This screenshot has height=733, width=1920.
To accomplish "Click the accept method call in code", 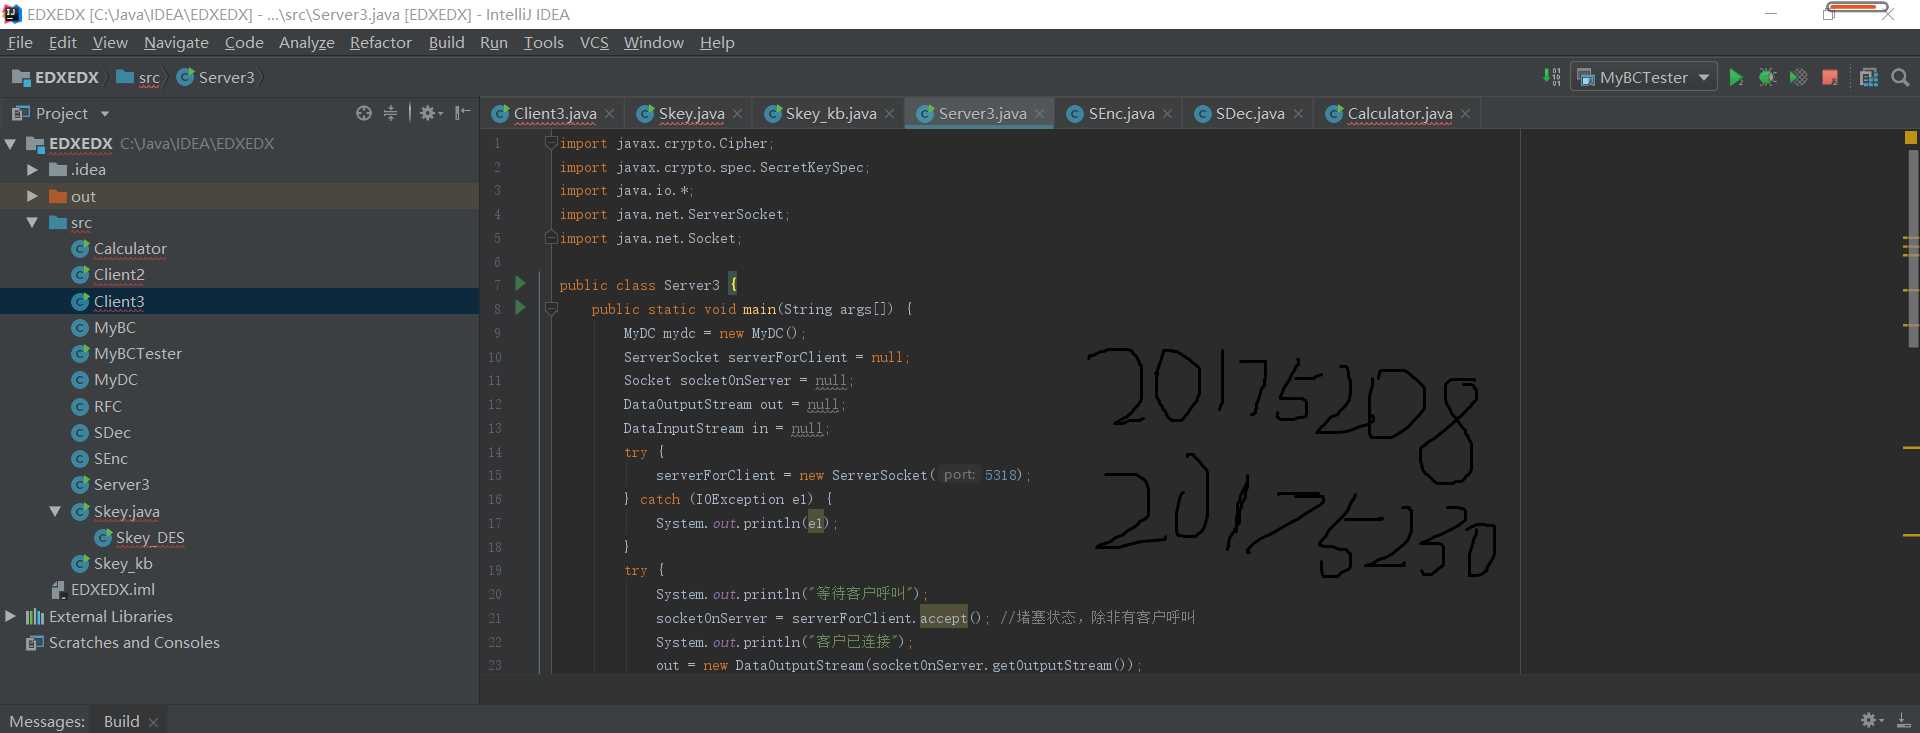I will click(943, 618).
